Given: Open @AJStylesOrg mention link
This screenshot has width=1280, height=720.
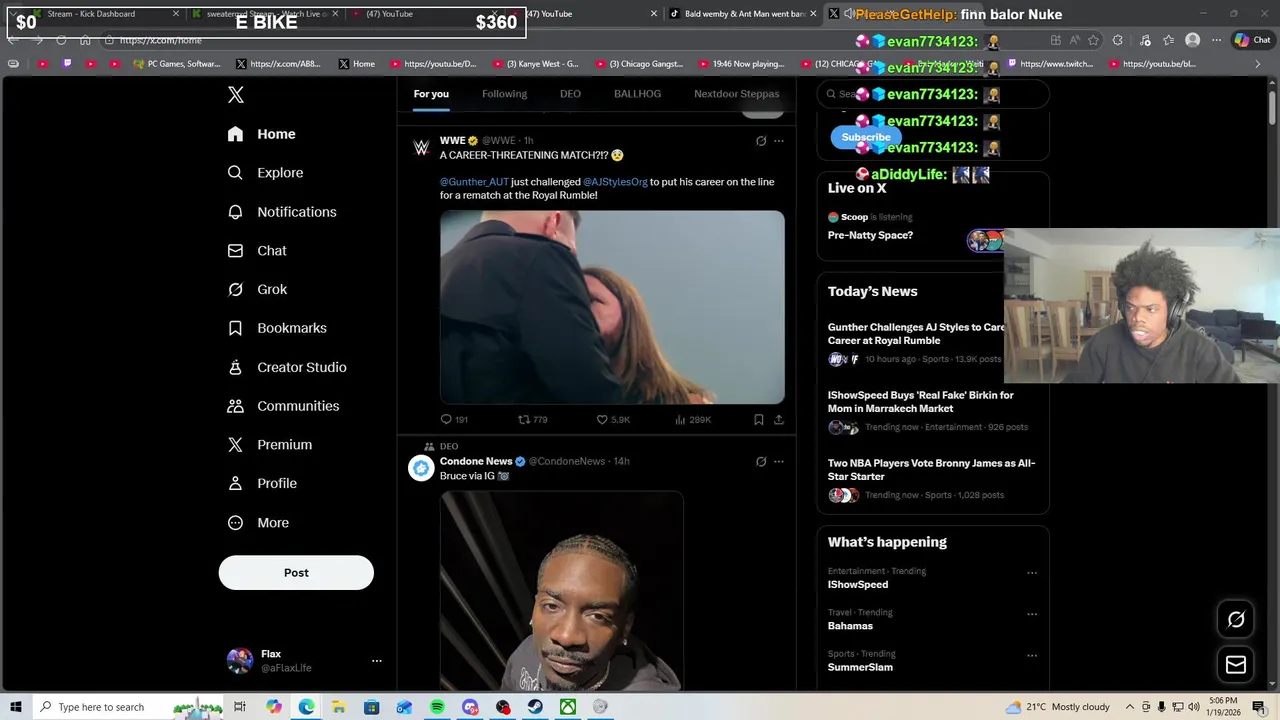Looking at the screenshot, I should [x=615, y=182].
